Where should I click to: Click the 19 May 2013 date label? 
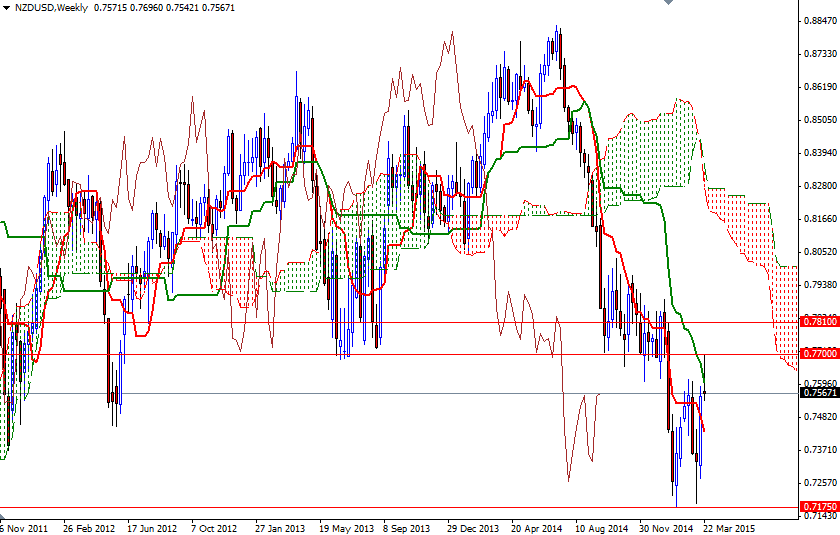(345, 529)
